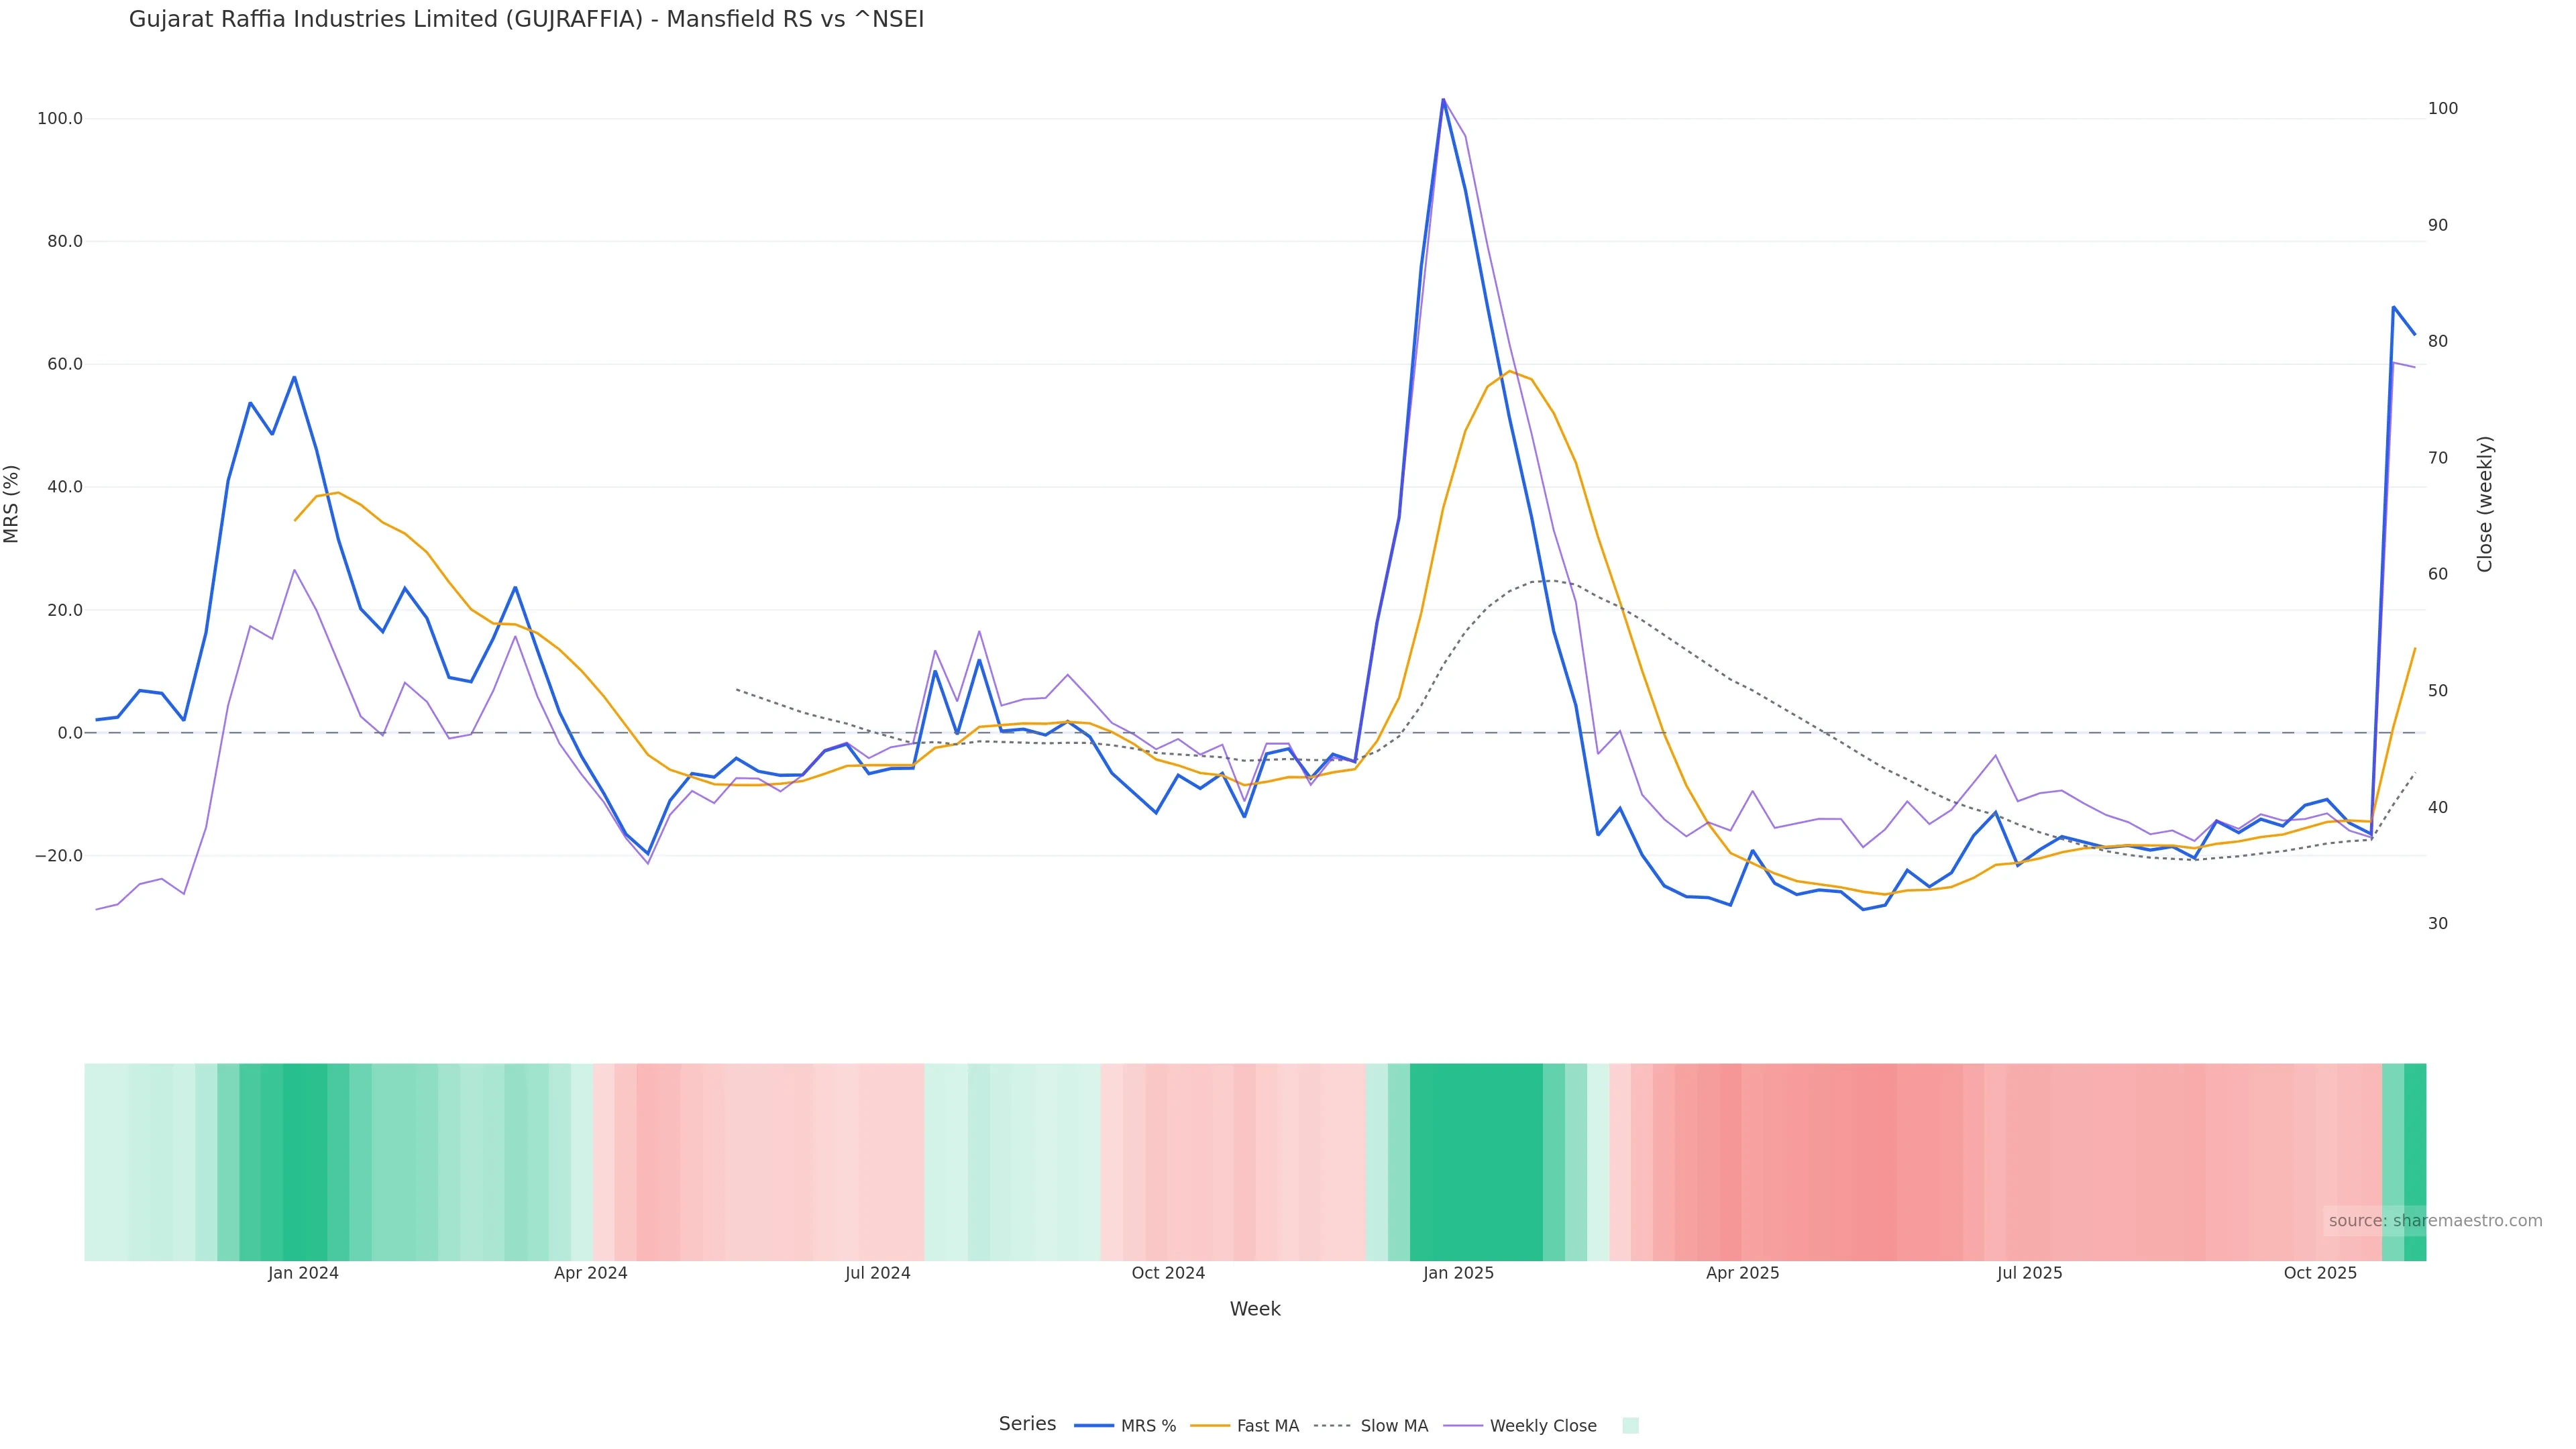Click the 'Jan 2025' x-axis tick label

(1458, 1273)
